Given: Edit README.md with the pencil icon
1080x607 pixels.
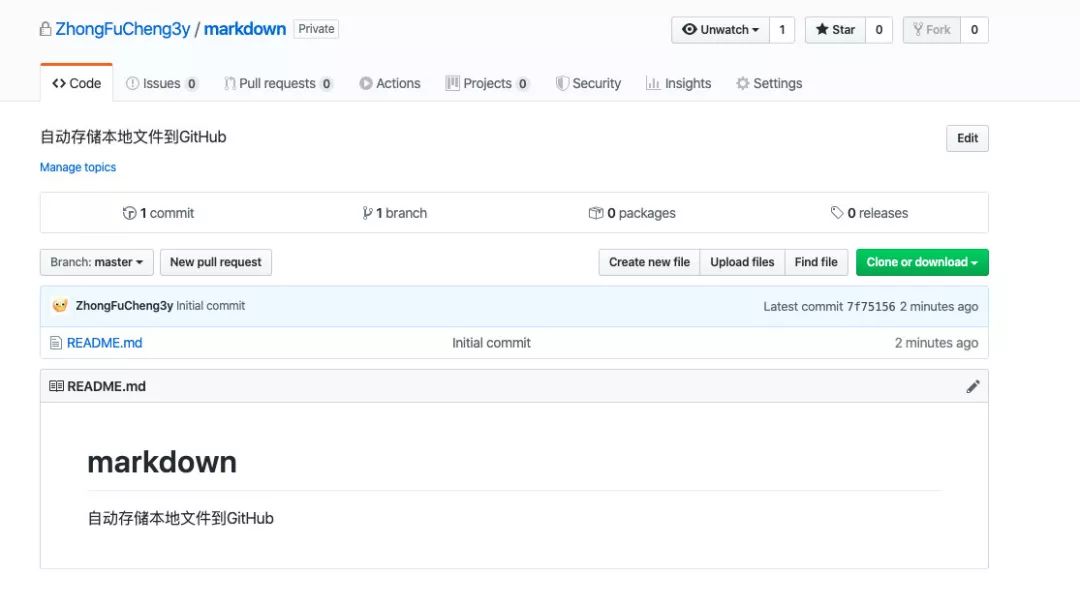Looking at the screenshot, I should 973,387.
